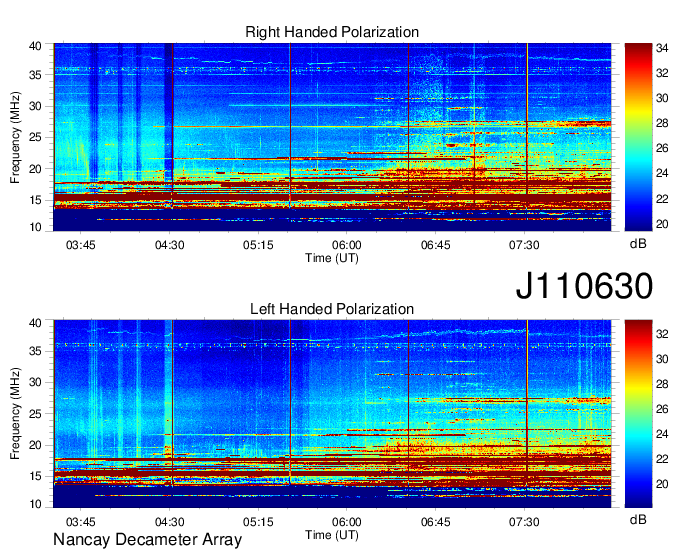Click 05:15 tick under left-handed plot

258,522
